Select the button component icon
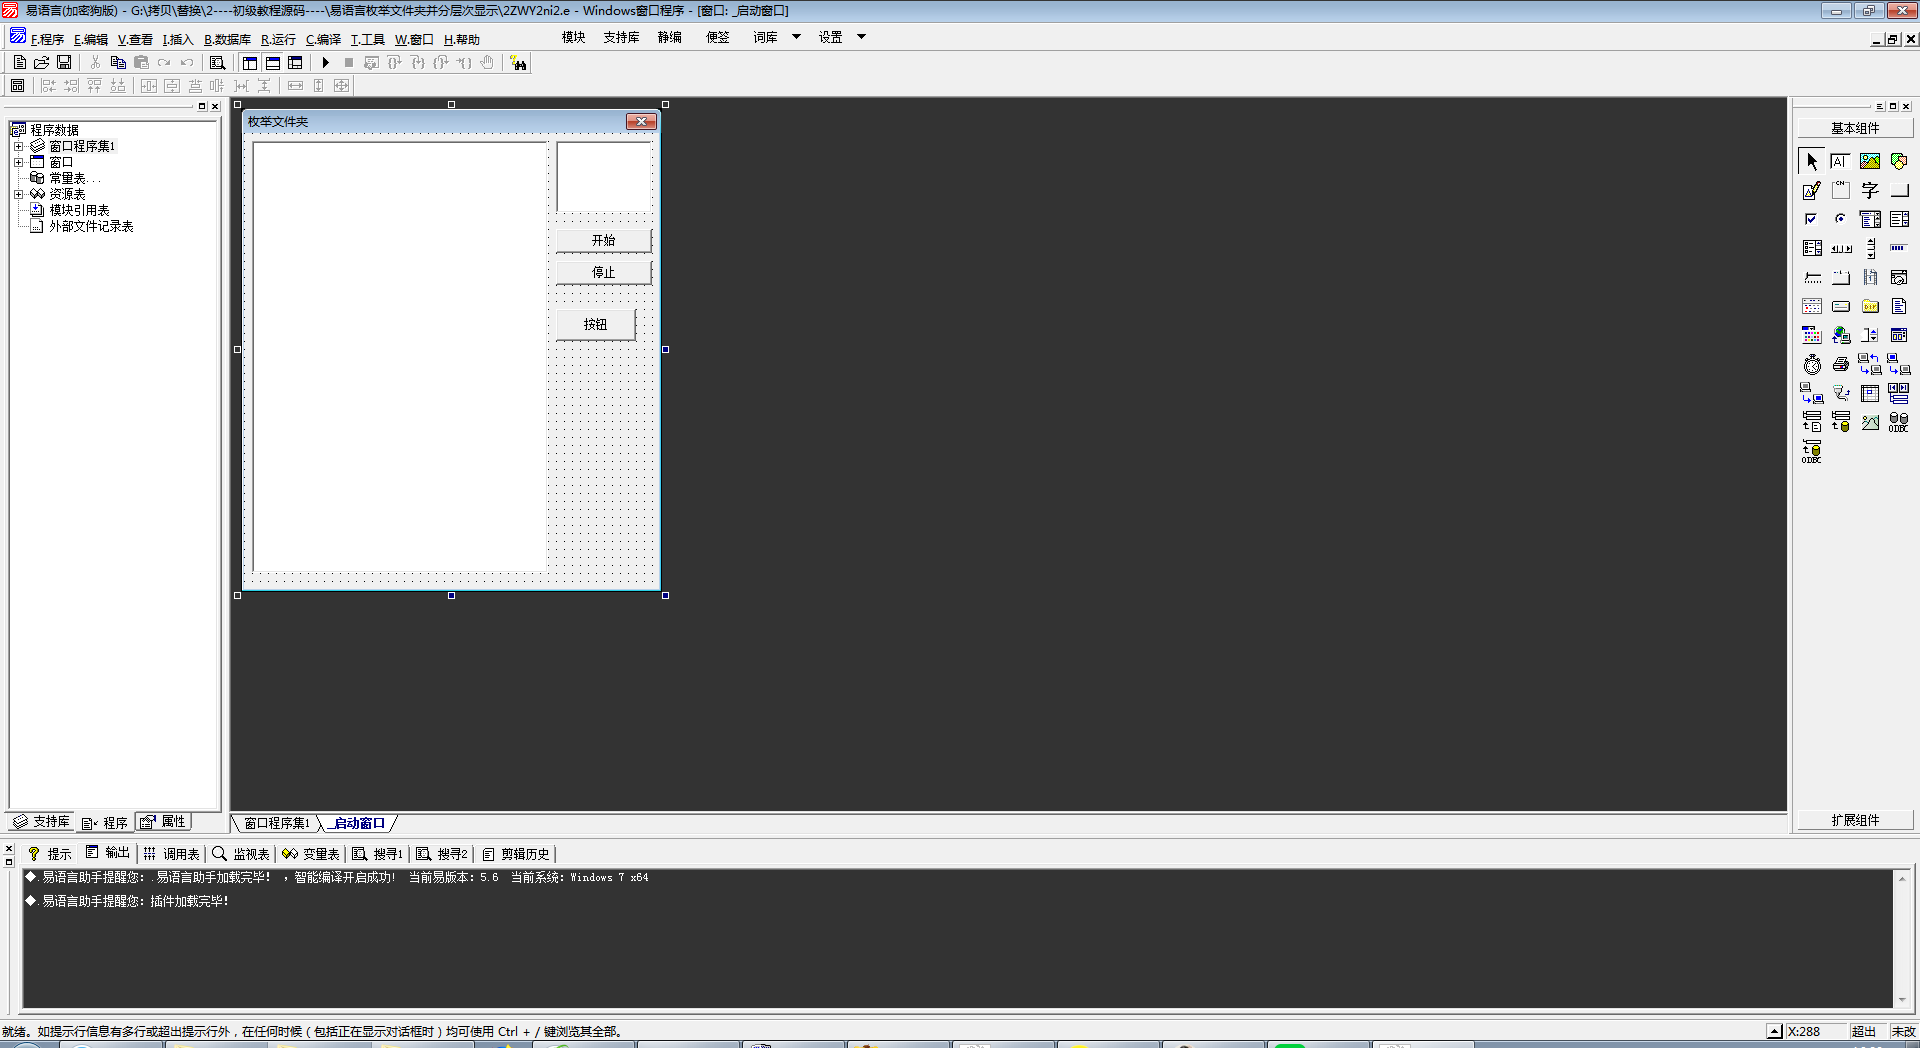Viewport: 1920px width, 1048px height. (x=1899, y=190)
